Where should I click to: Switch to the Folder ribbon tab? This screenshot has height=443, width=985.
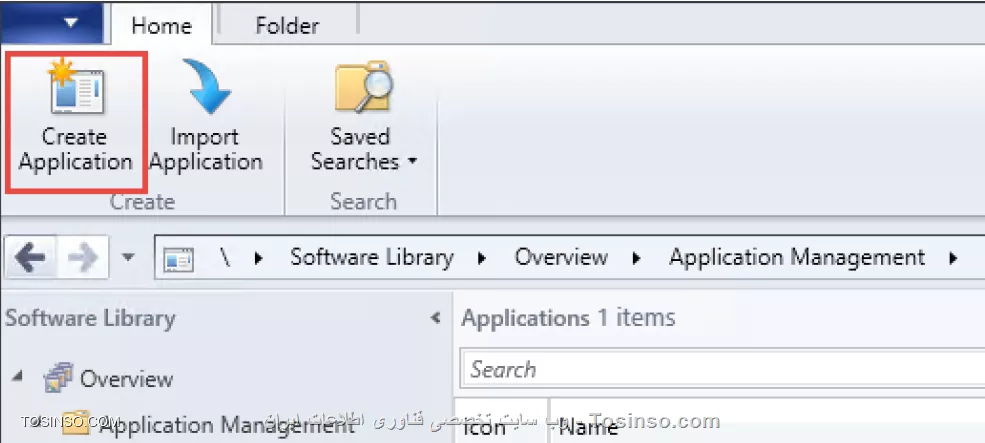(287, 25)
